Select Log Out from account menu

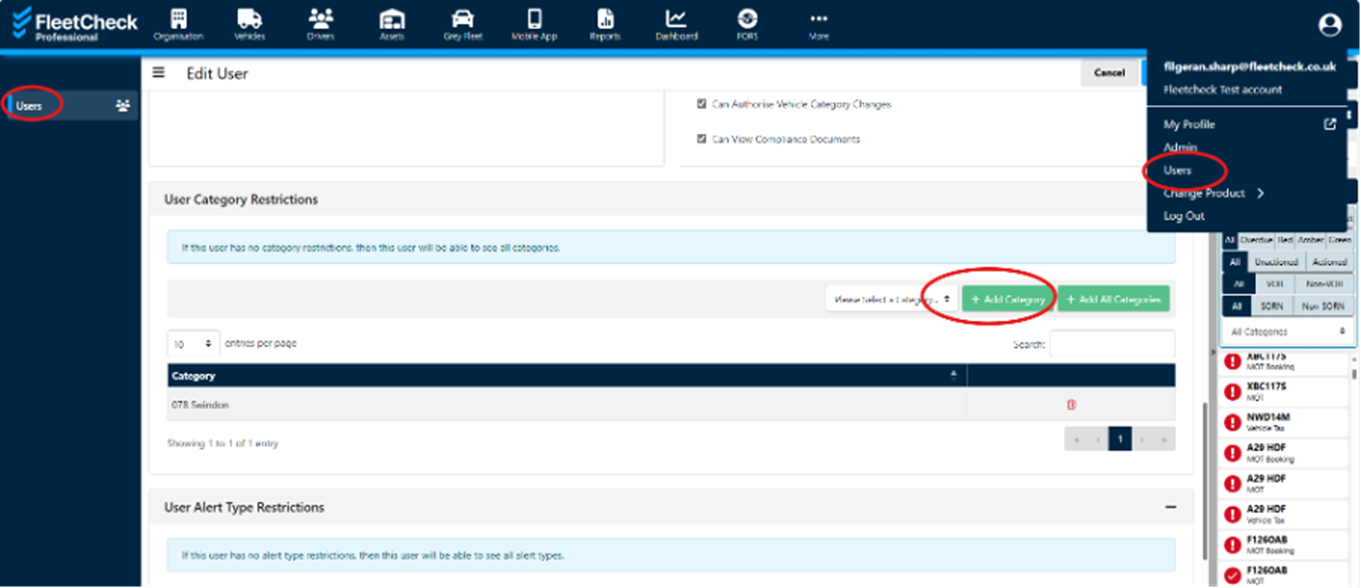click(1183, 216)
